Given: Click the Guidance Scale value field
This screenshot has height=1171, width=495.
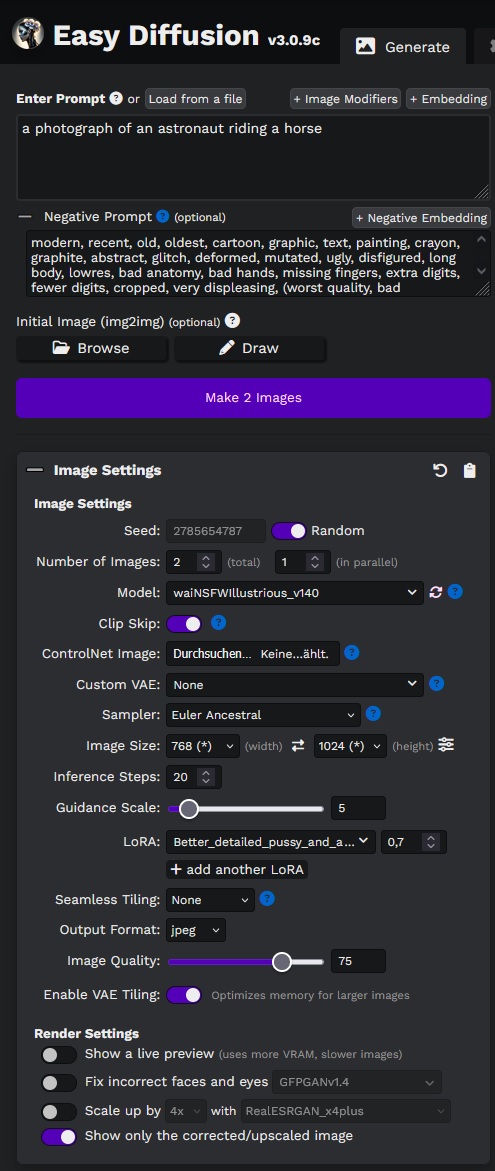Looking at the screenshot, I should click(358, 808).
